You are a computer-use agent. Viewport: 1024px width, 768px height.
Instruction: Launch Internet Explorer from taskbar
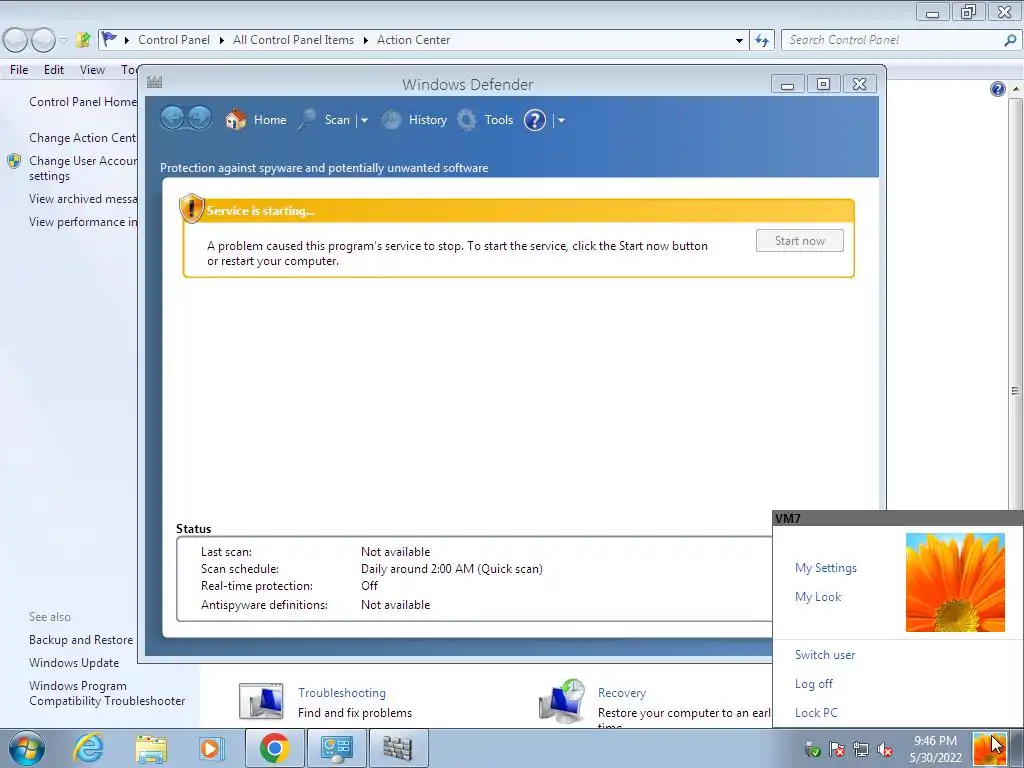coord(88,748)
